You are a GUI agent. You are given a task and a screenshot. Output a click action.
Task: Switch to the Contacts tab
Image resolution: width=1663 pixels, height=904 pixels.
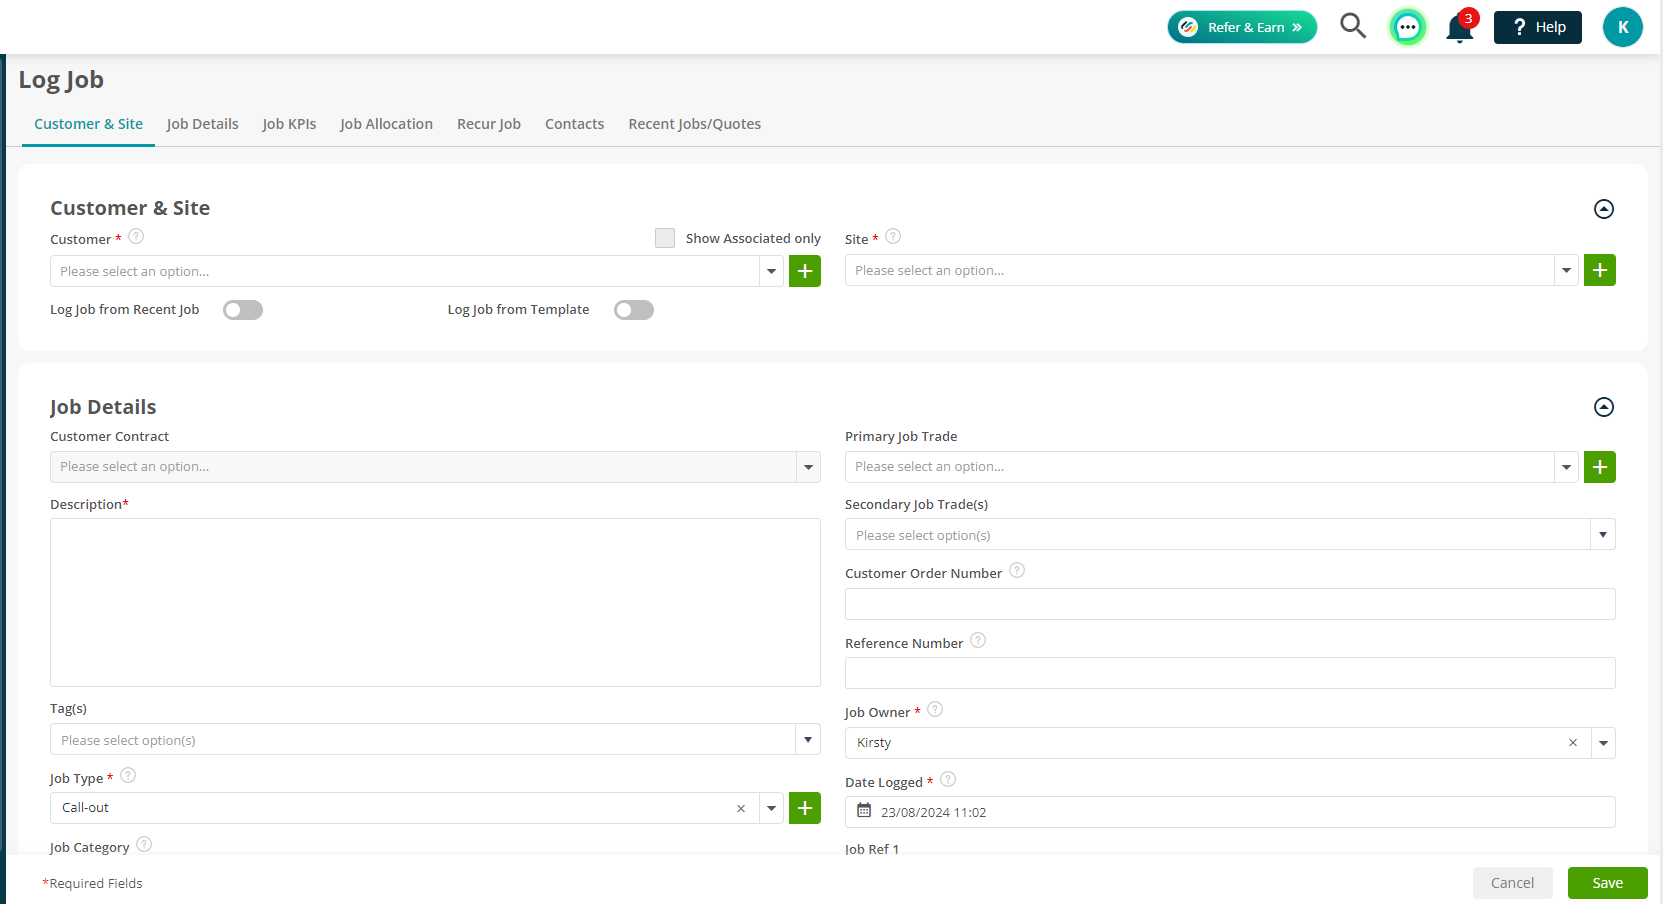[574, 124]
